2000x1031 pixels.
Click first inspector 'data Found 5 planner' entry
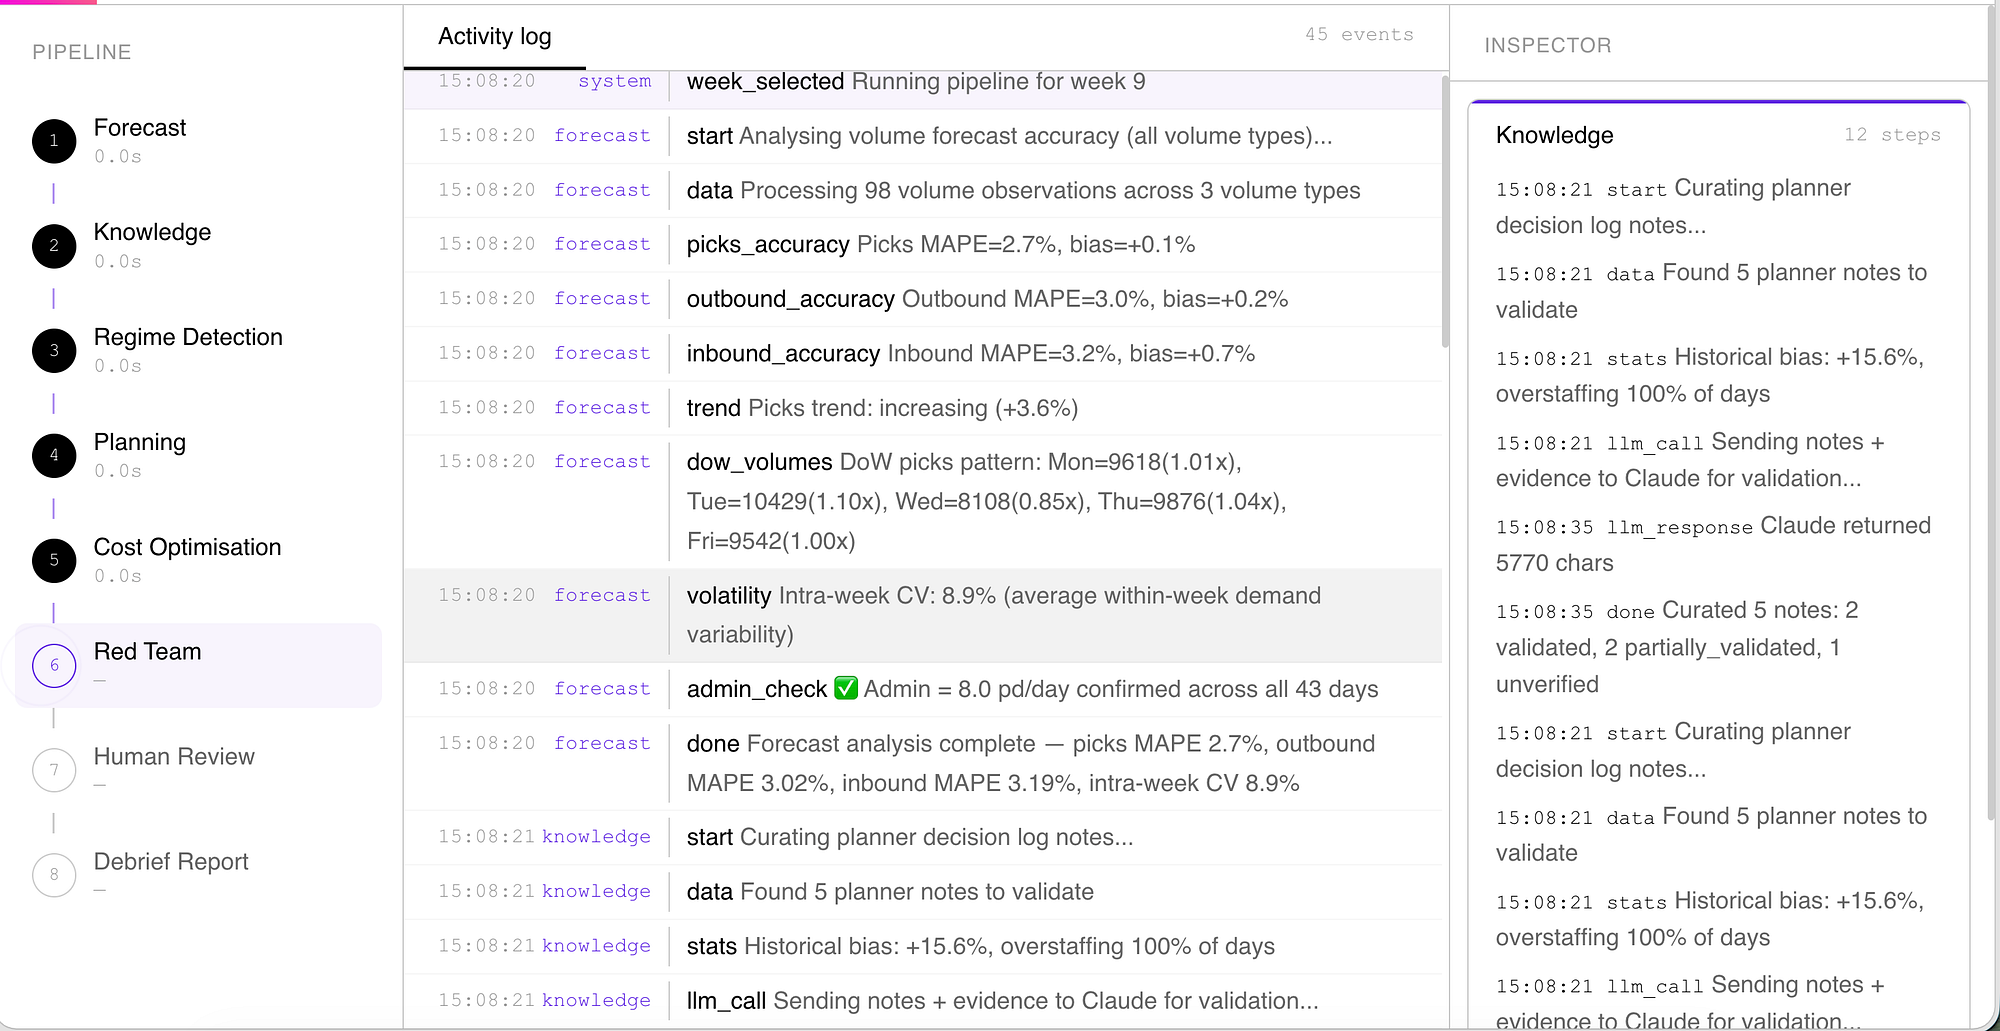(1713, 291)
